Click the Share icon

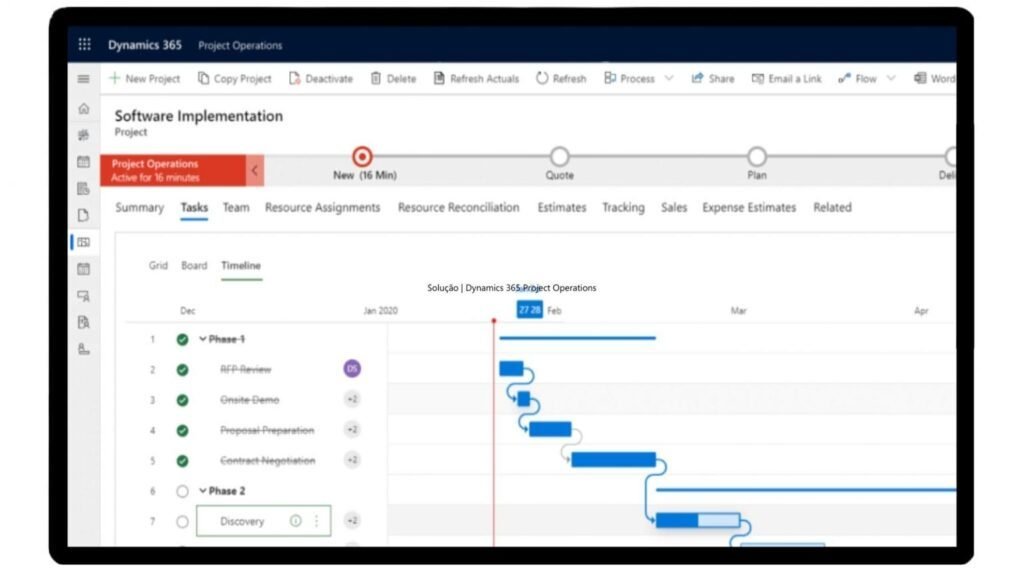(x=697, y=78)
